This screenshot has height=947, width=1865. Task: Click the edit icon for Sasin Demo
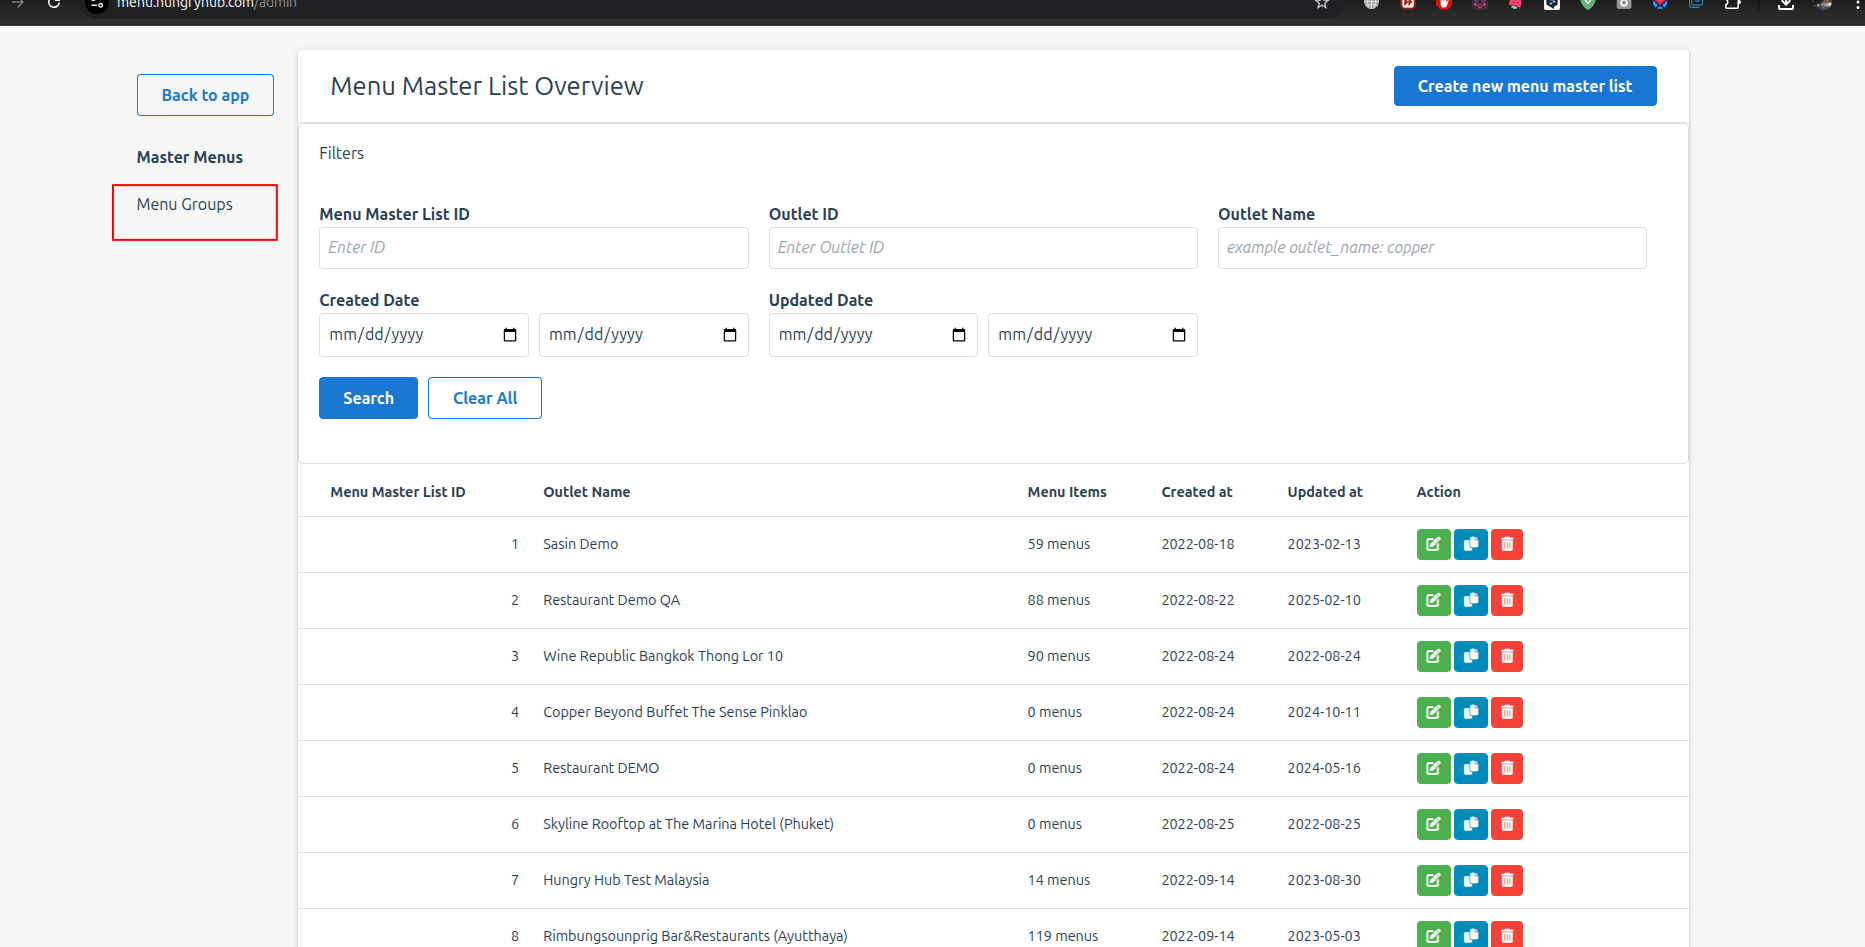pyautogui.click(x=1433, y=544)
